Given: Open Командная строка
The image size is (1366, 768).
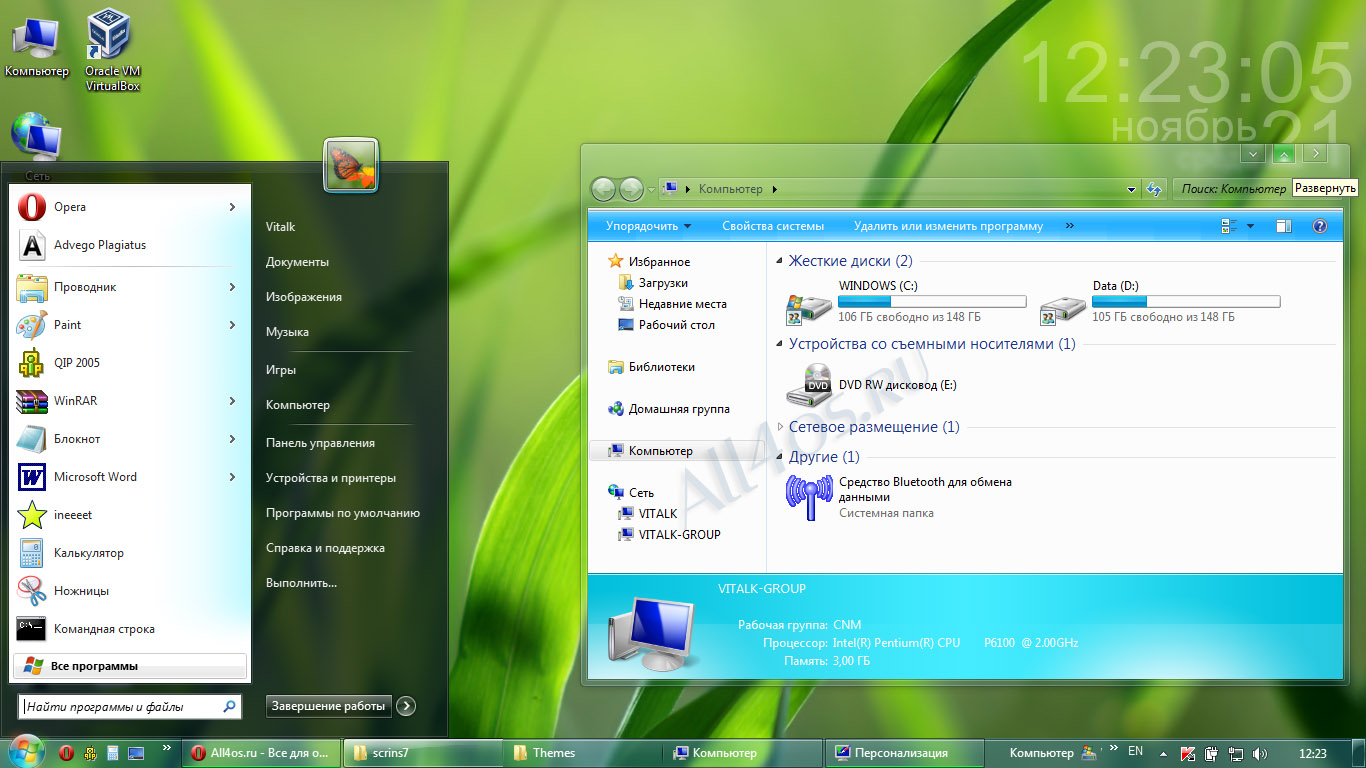Looking at the screenshot, I should pyautogui.click(x=128, y=629).
